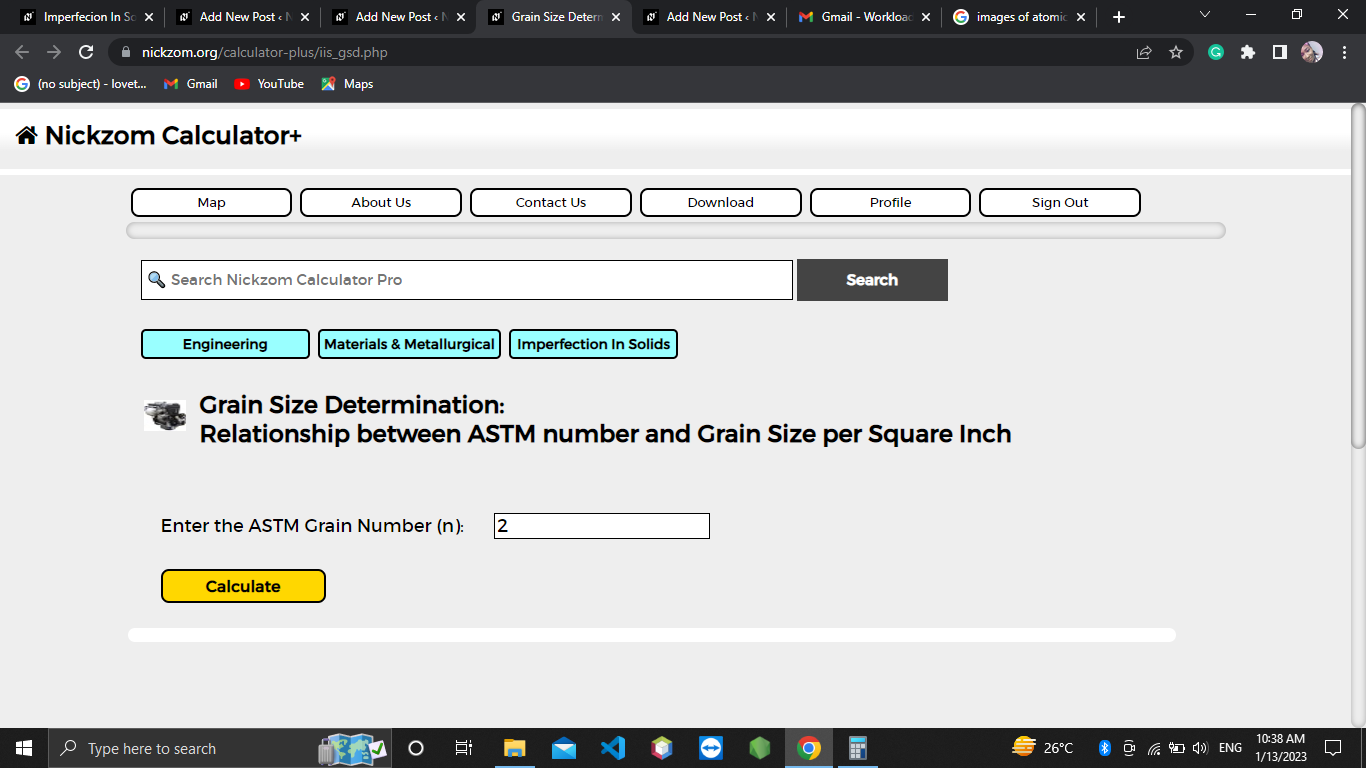Click the Windows taskbar search box
The height and width of the screenshot is (768, 1366).
click(x=220, y=748)
